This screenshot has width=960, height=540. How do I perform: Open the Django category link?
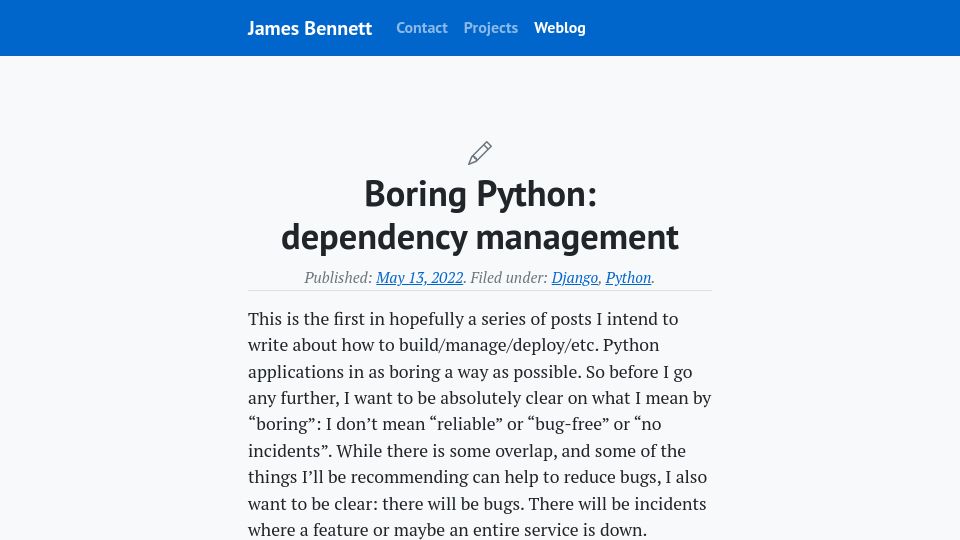click(x=574, y=277)
